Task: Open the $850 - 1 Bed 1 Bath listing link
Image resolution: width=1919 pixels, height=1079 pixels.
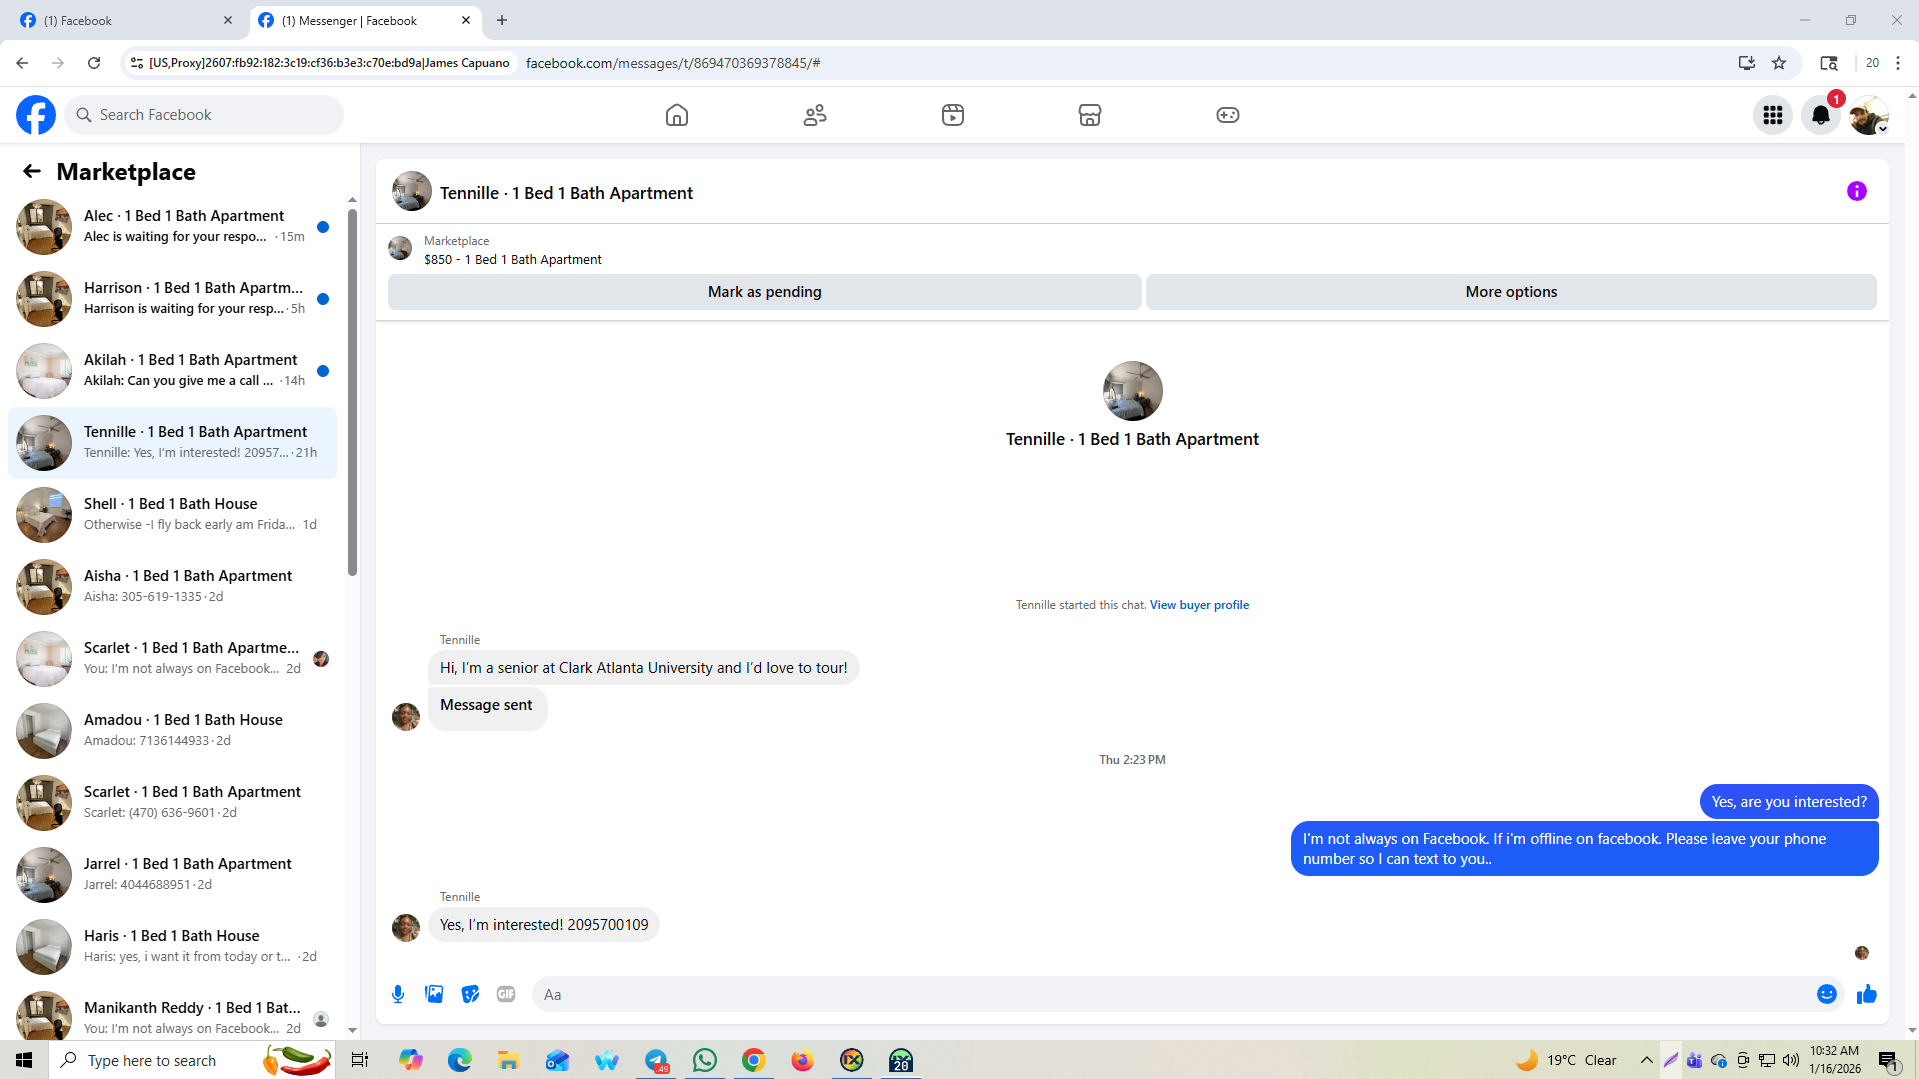Action: coord(512,259)
